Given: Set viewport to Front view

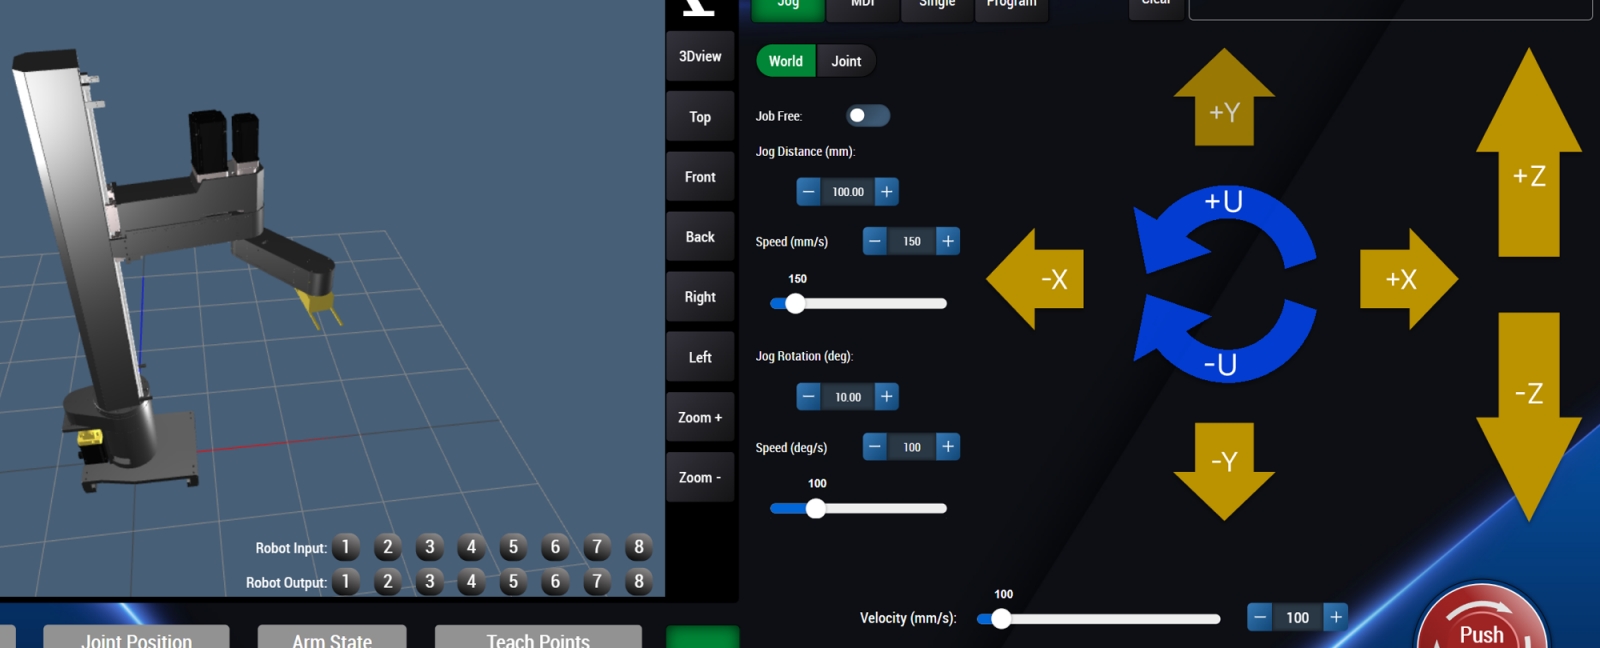Looking at the screenshot, I should [700, 177].
